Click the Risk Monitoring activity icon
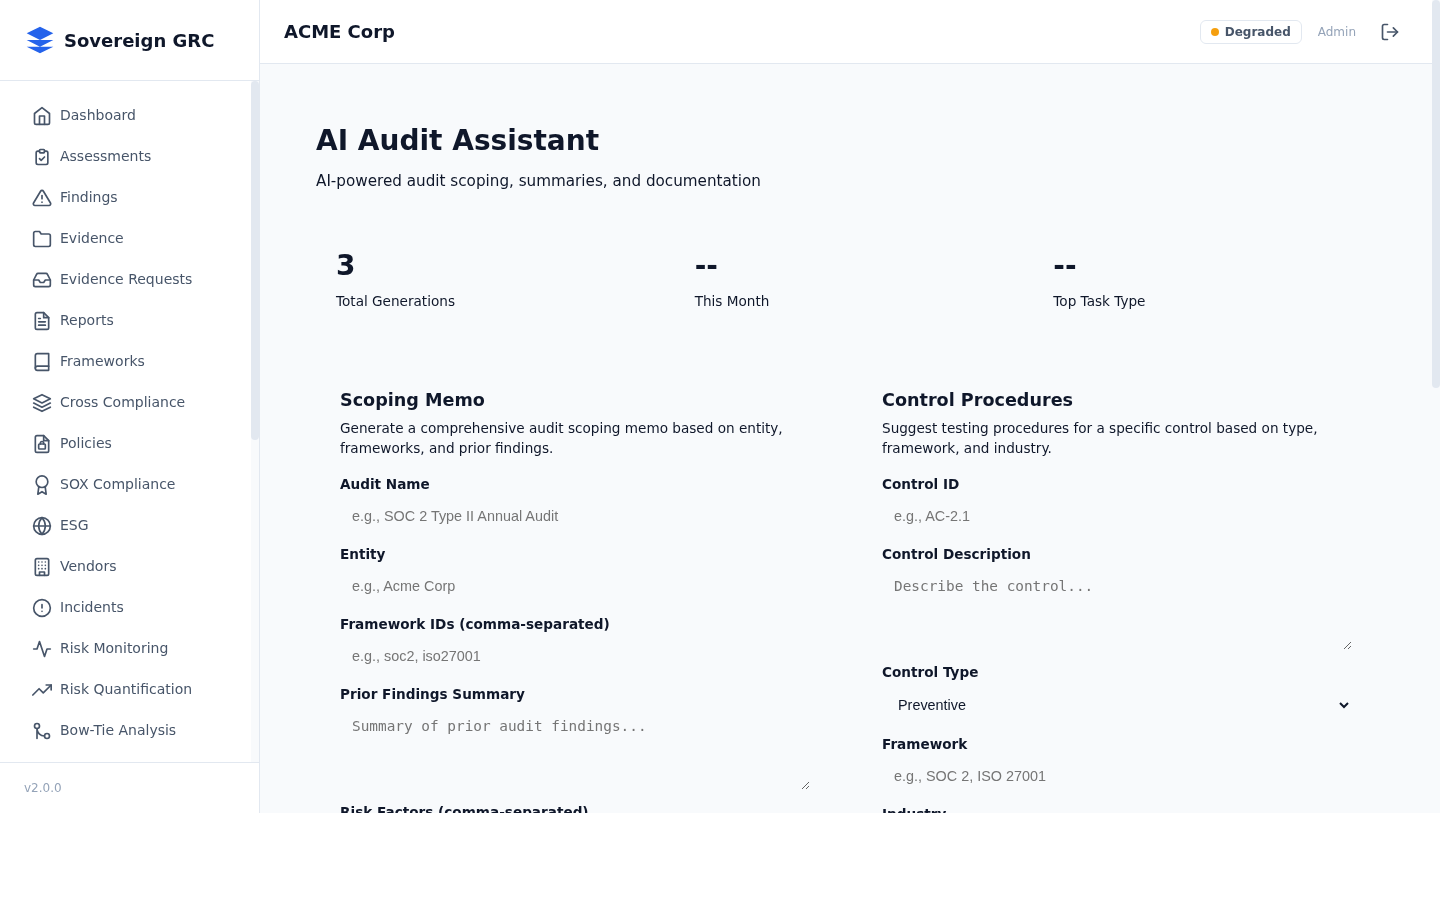 tap(42, 648)
